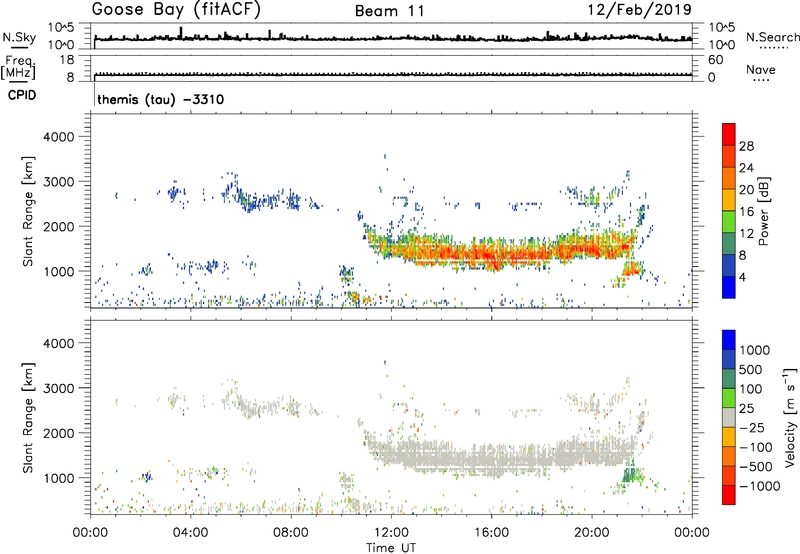
Task: Pick the blue top segment of Velocity colorbar
Action: click(x=729, y=340)
